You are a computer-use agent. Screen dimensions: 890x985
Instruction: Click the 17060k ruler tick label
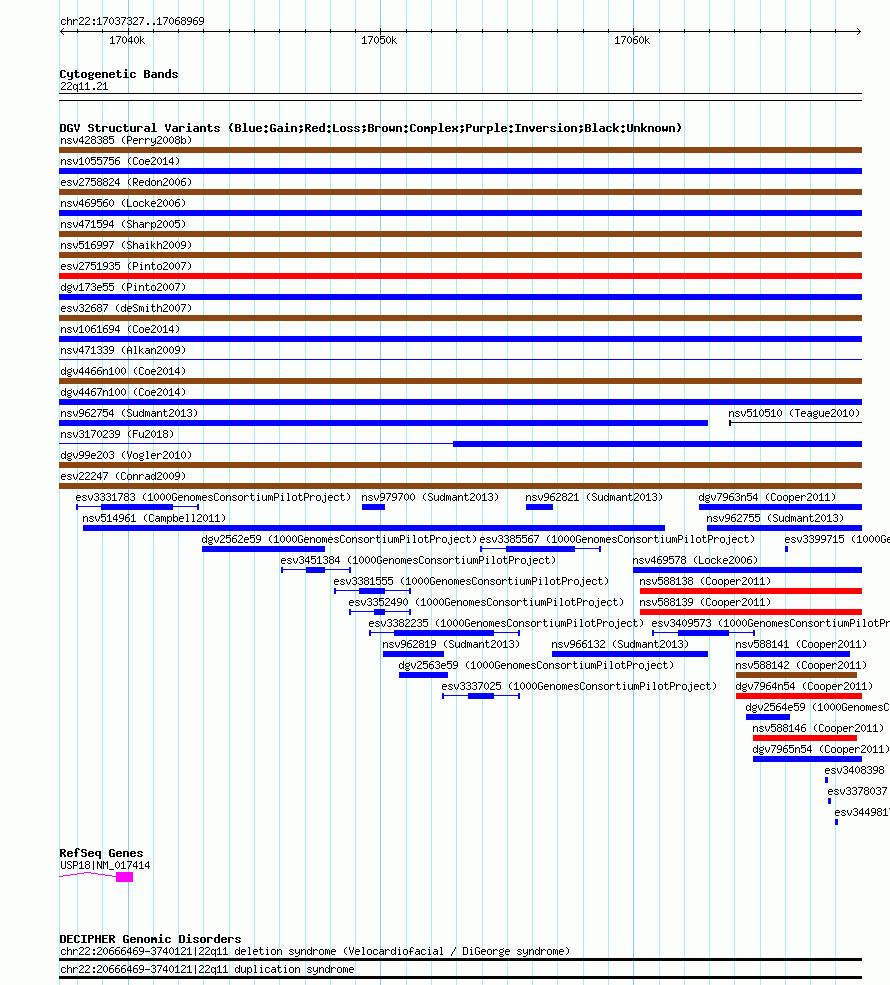coord(632,40)
